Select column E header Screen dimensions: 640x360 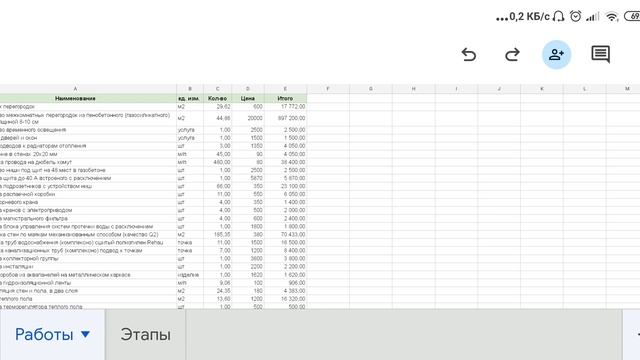click(285, 89)
